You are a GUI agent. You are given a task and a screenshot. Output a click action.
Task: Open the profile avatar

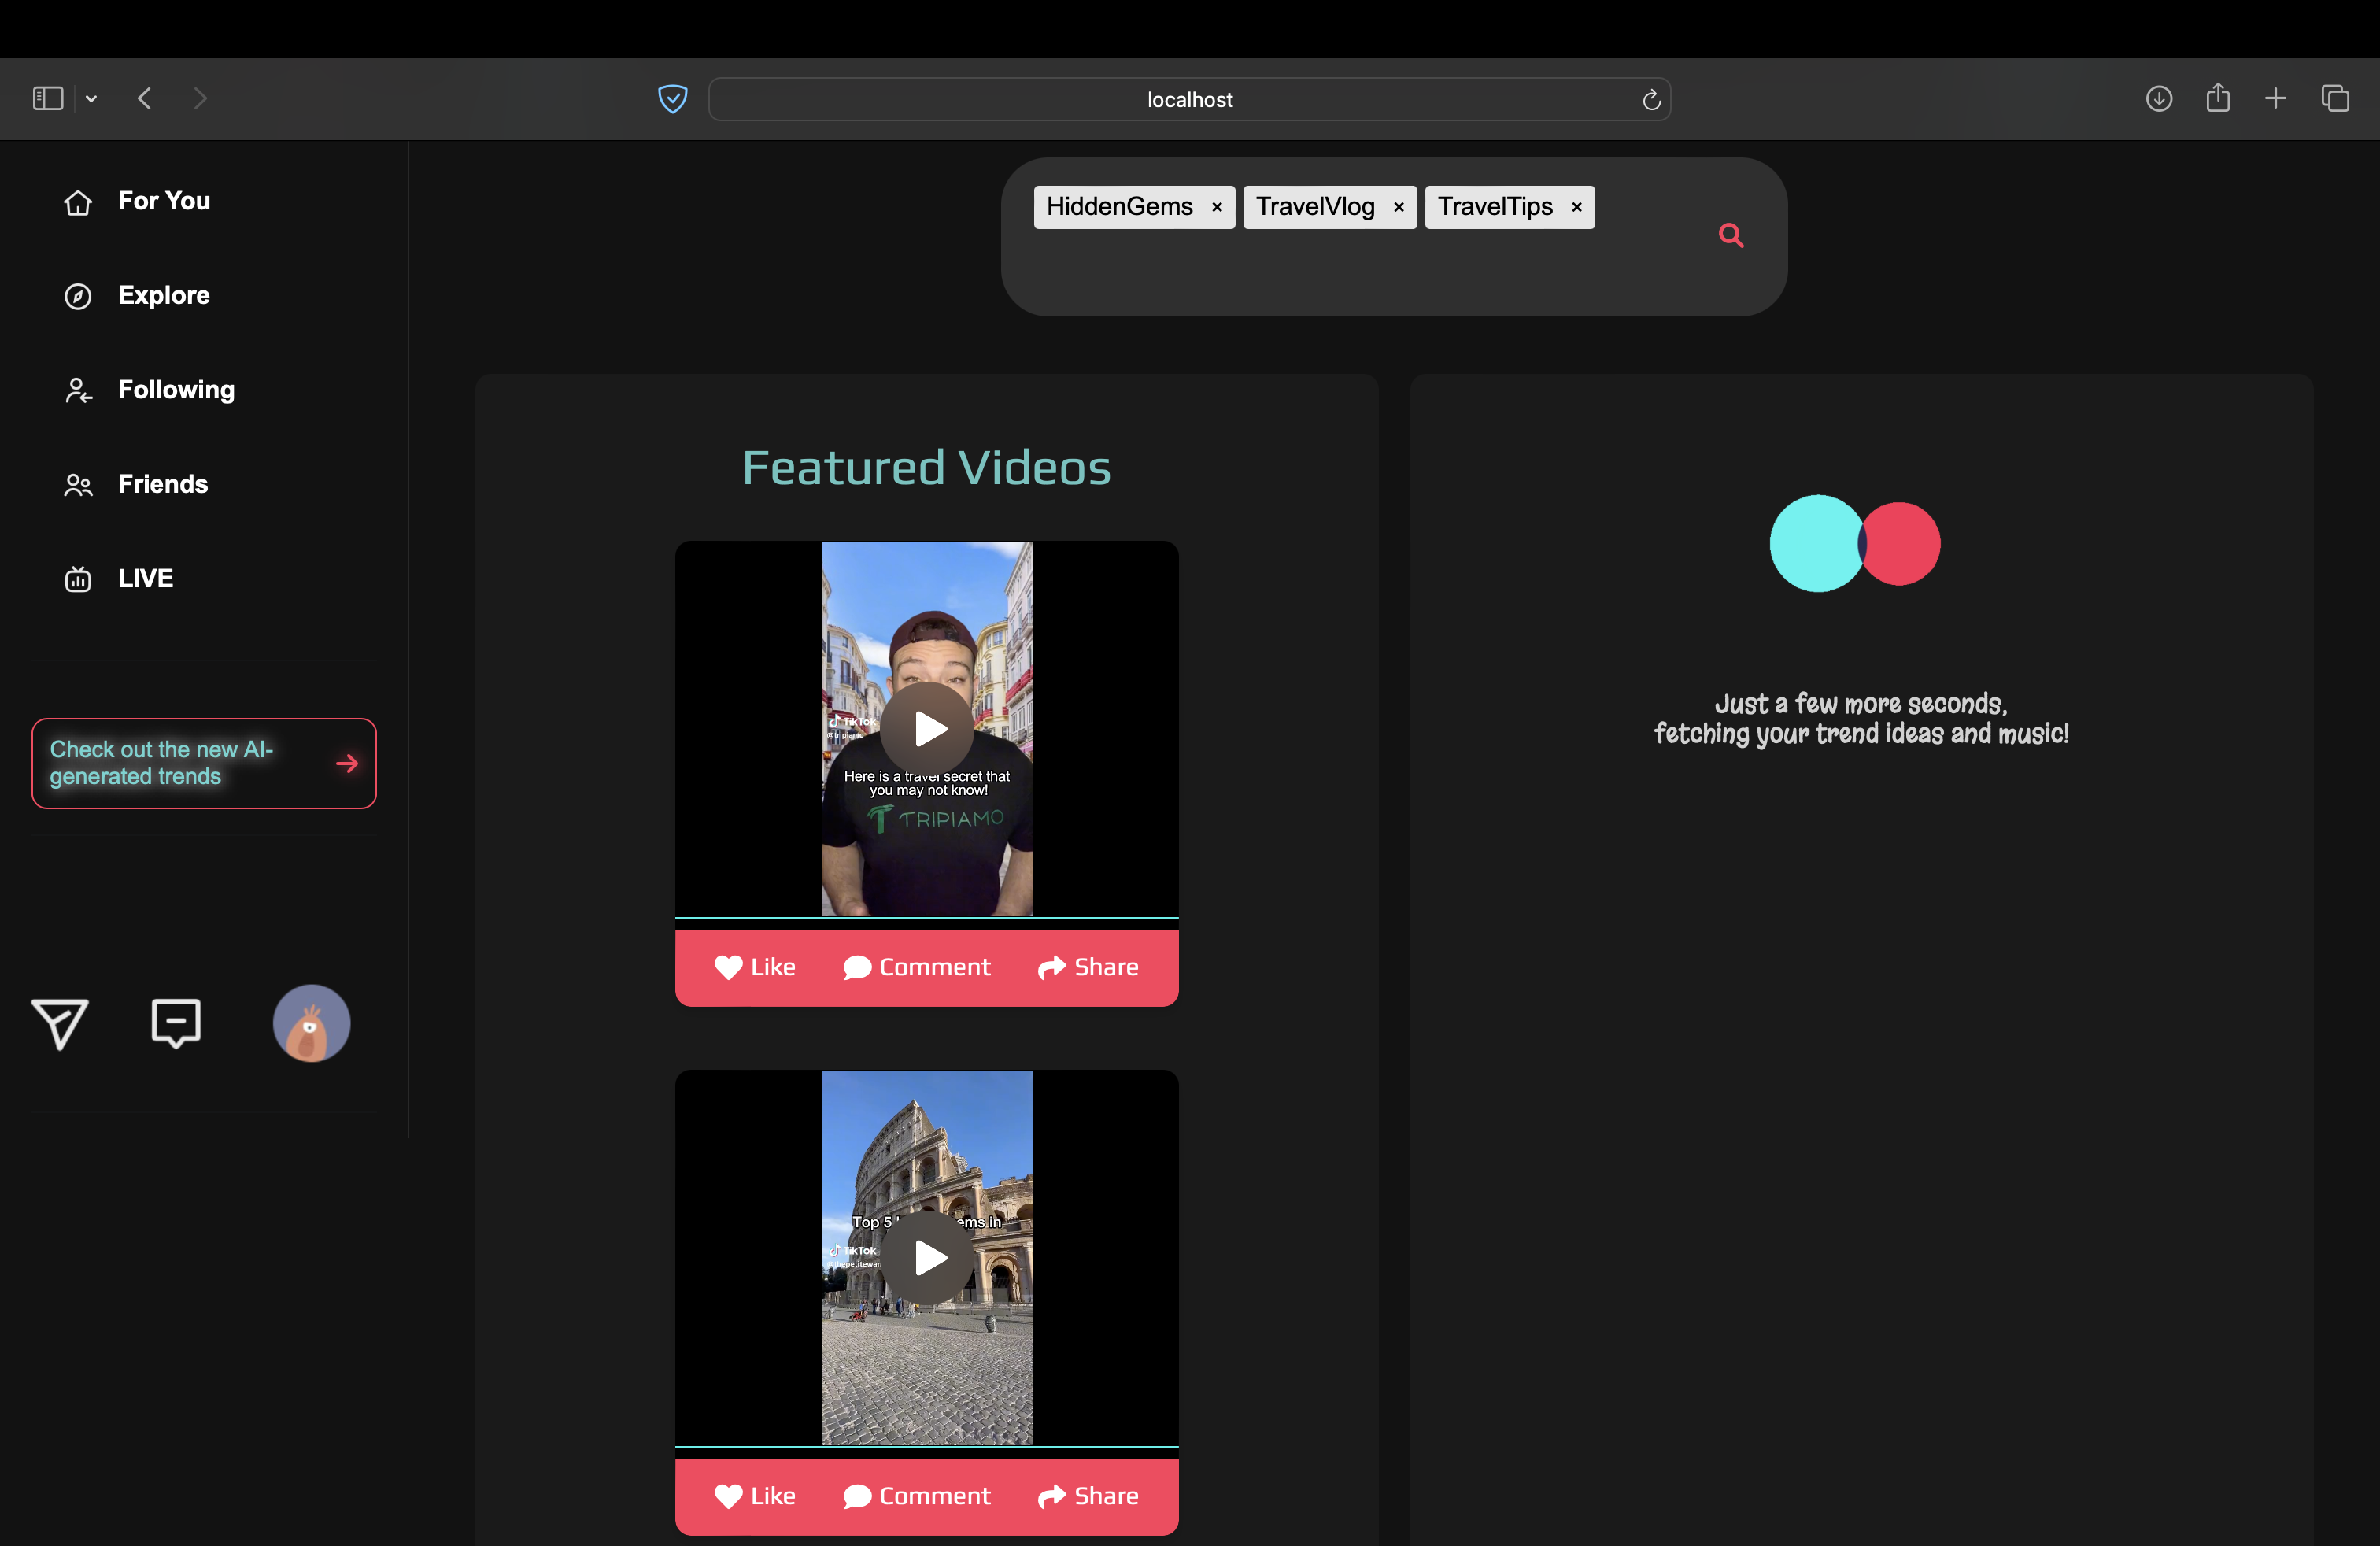tap(311, 1023)
